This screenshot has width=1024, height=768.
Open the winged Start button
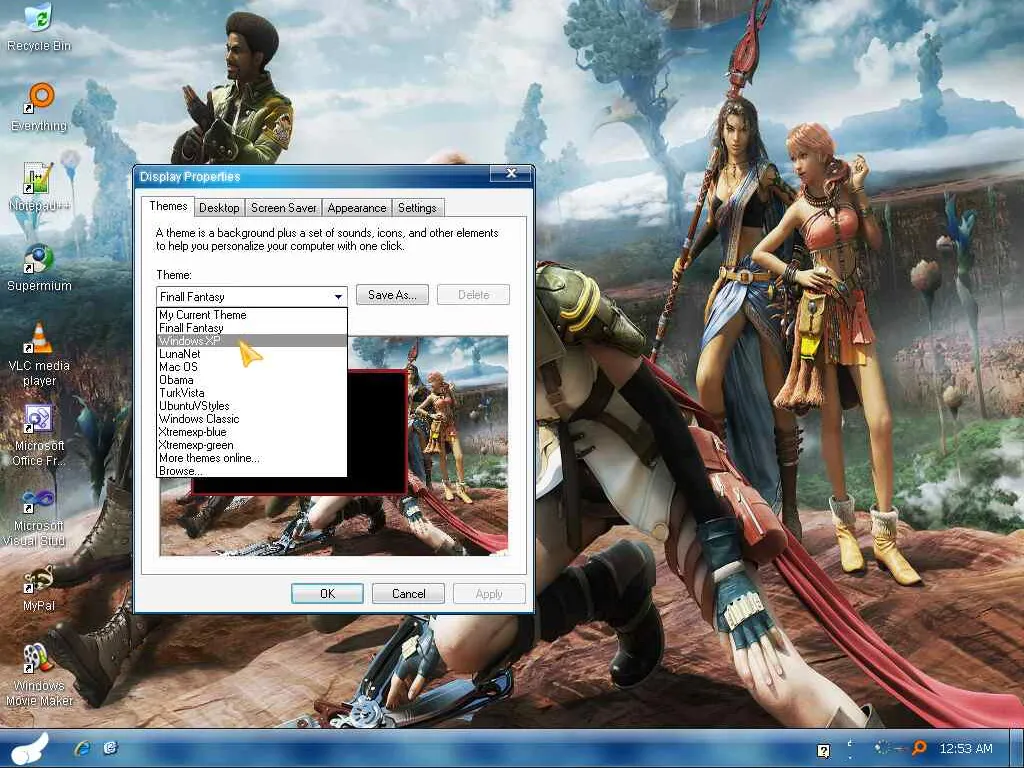tap(29, 748)
